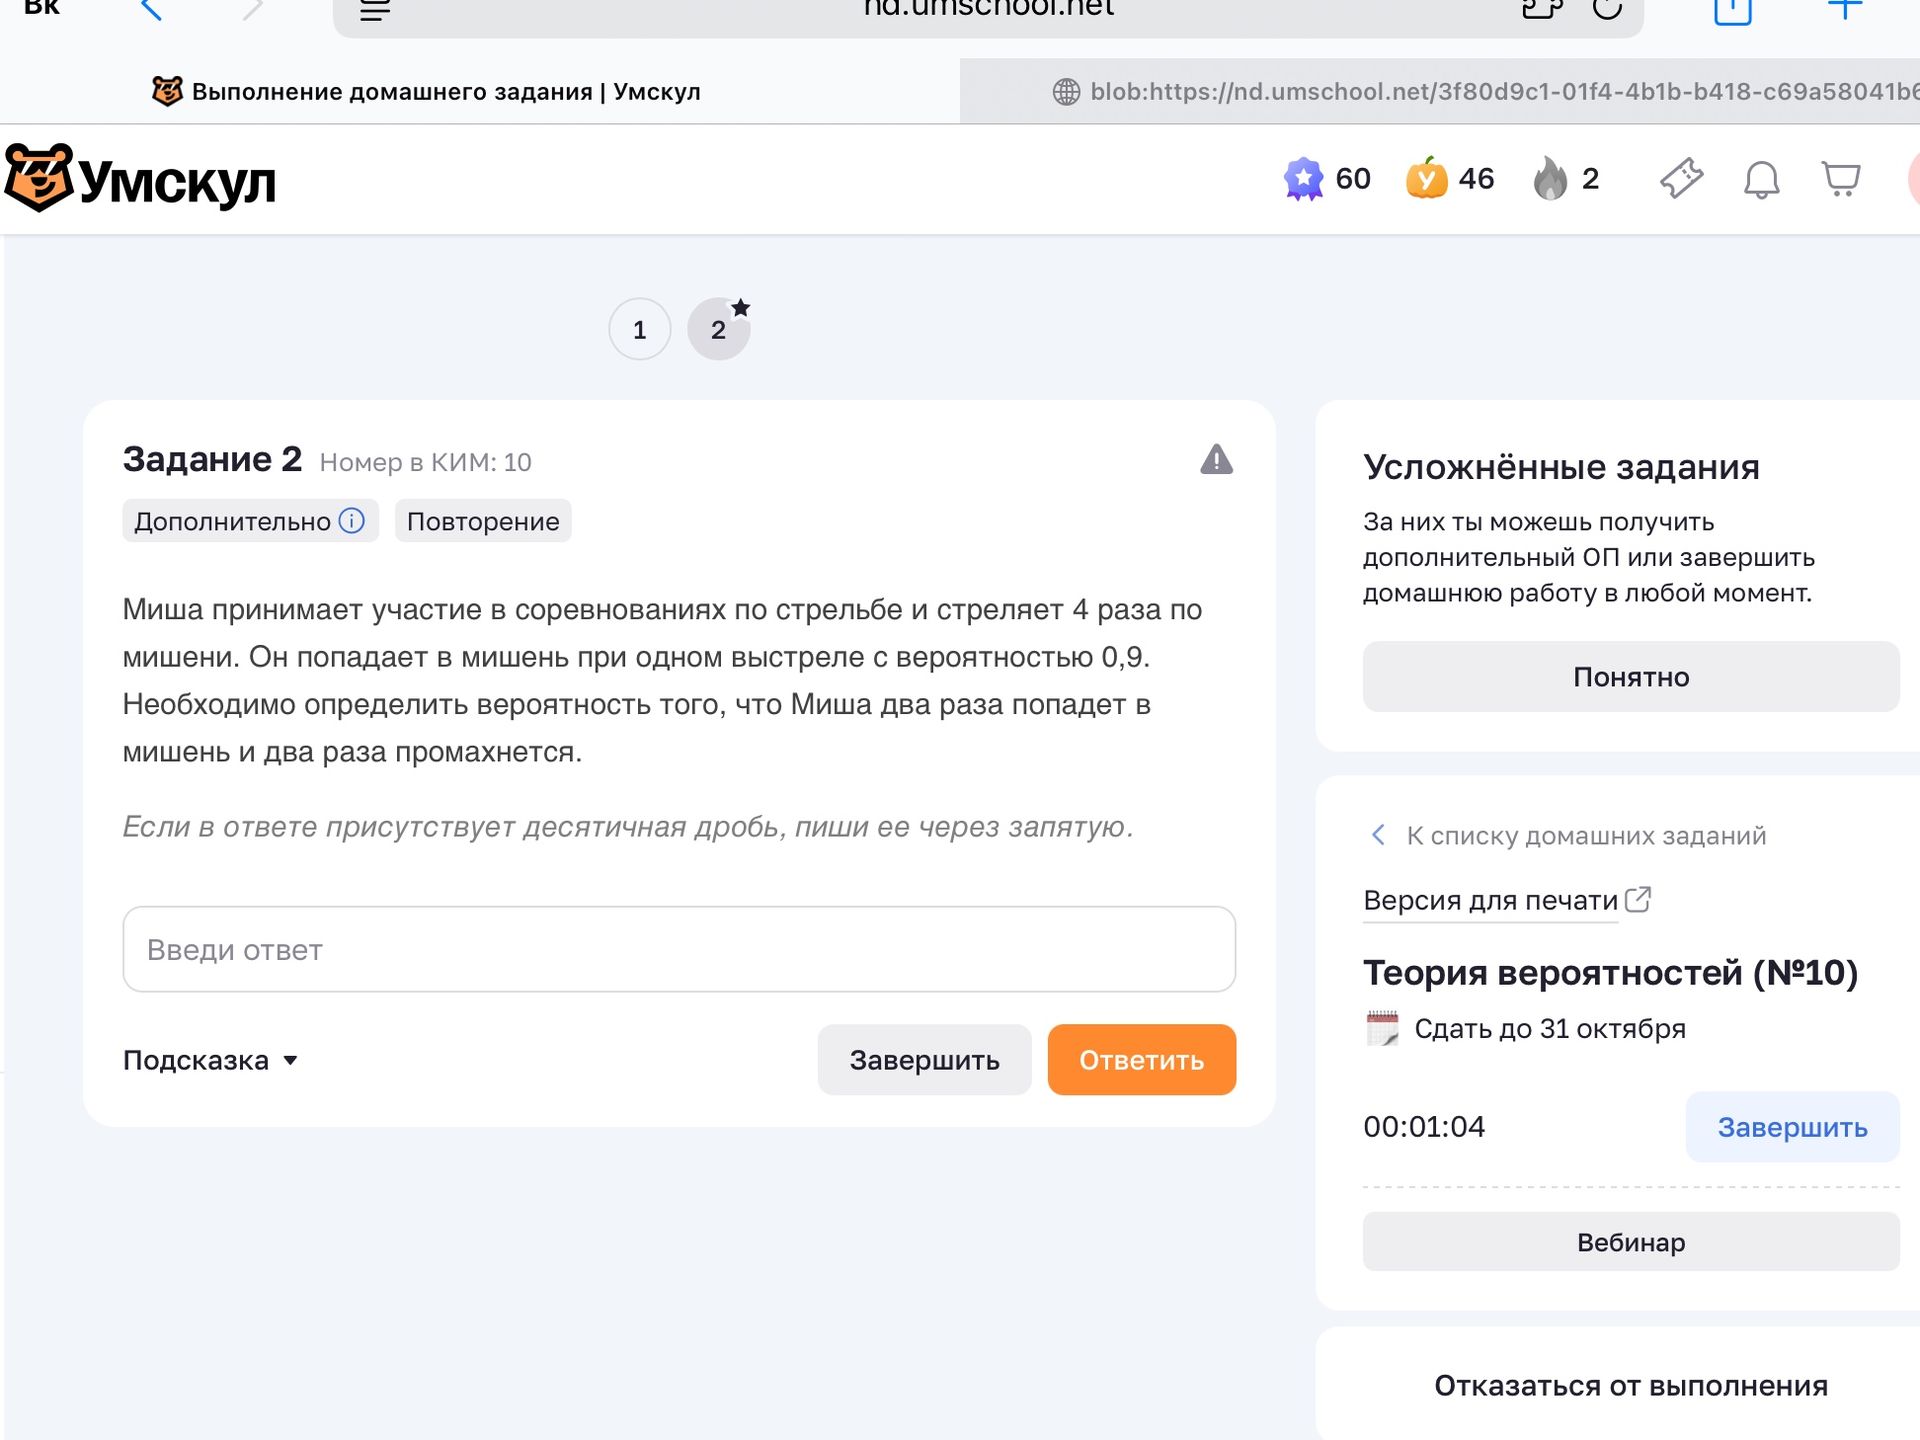Open the Вебинар button
This screenshot has height=1440, width=1920.
[1631, 1242]
